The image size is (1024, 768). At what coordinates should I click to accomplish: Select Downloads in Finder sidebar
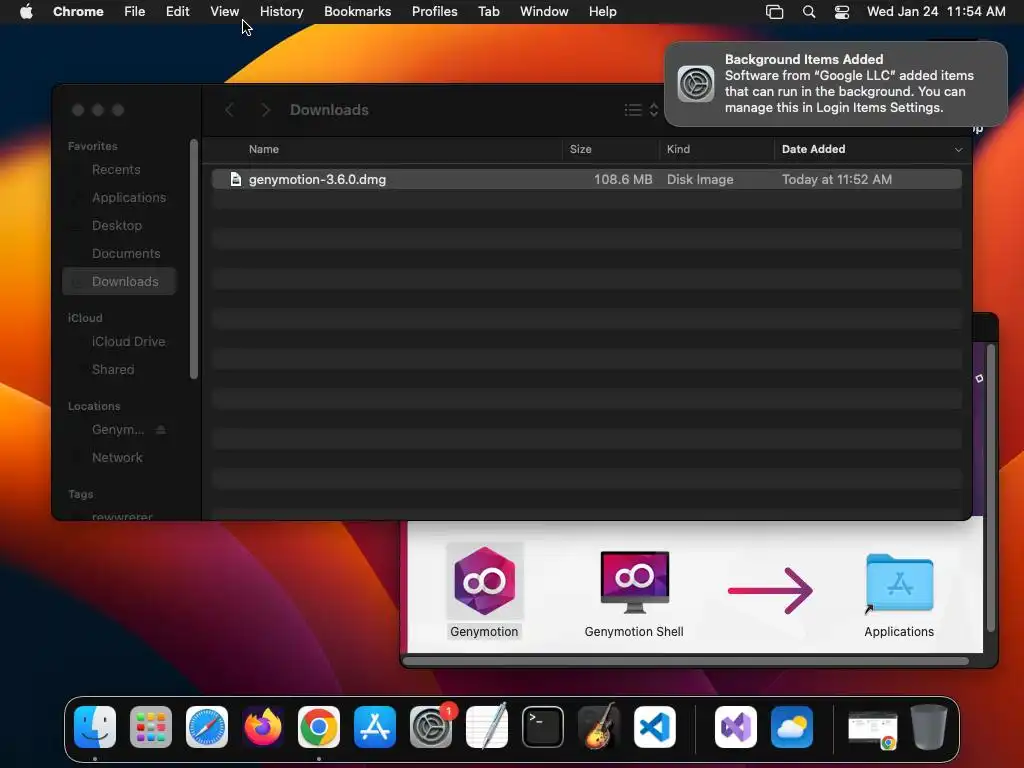tap(120, 281)
